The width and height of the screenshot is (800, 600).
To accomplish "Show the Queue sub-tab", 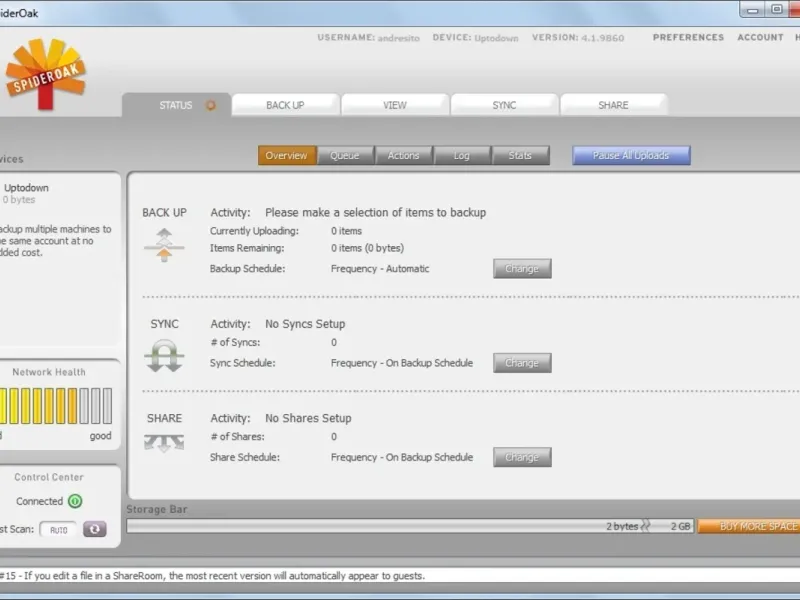I will (x=345, y=156).
